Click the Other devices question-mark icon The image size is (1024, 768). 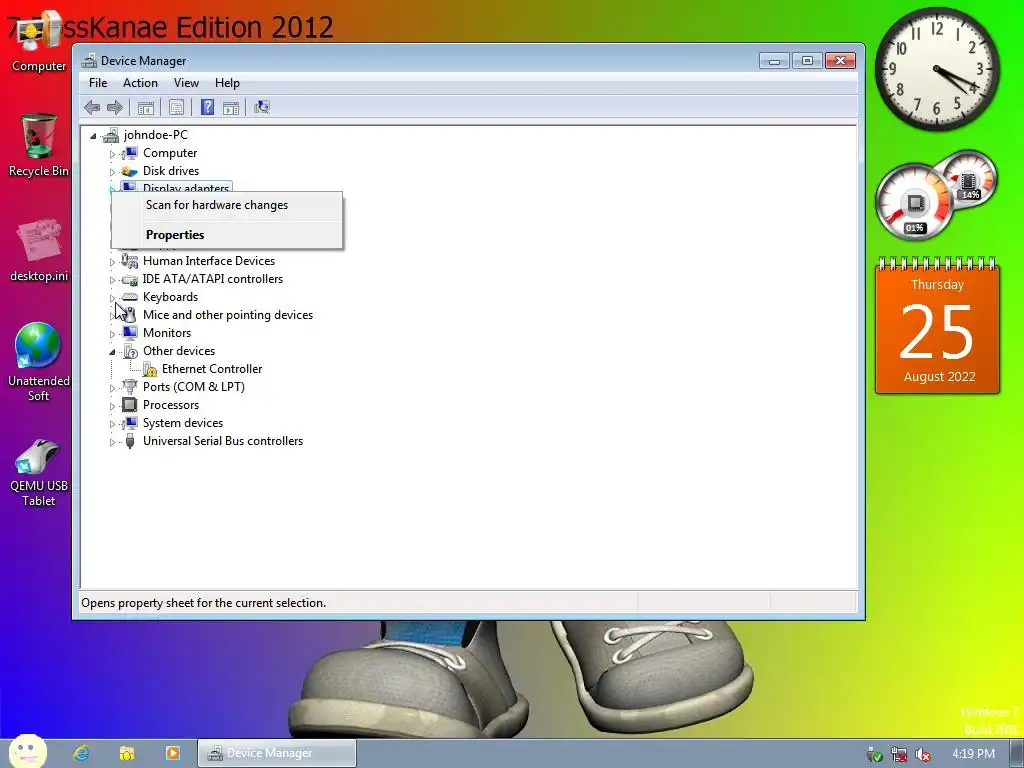tap(129, 351)
